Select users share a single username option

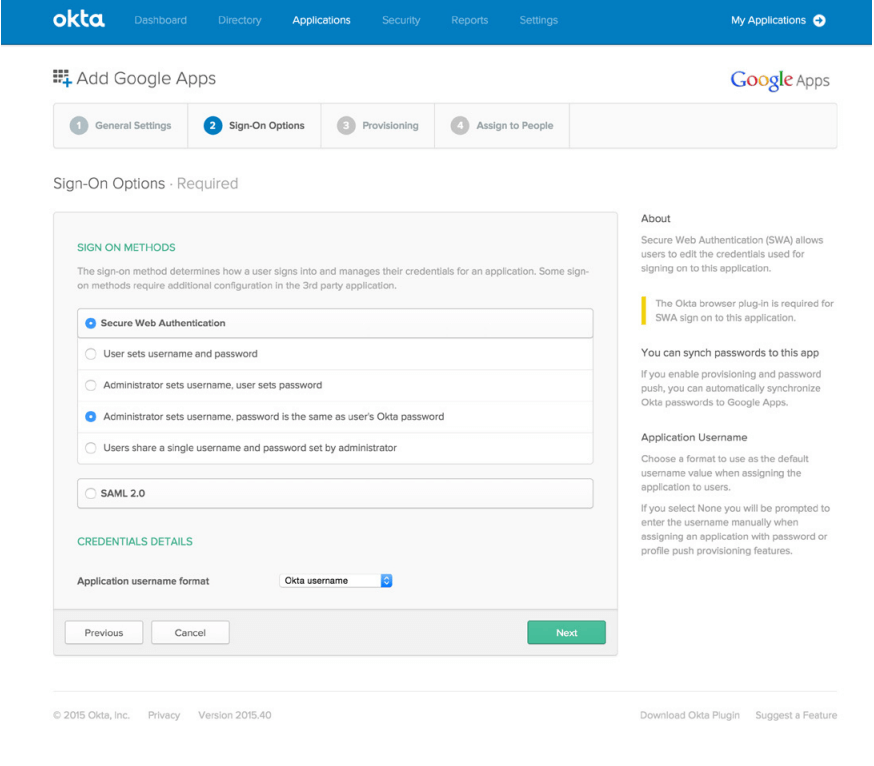(x=90, y=447)
